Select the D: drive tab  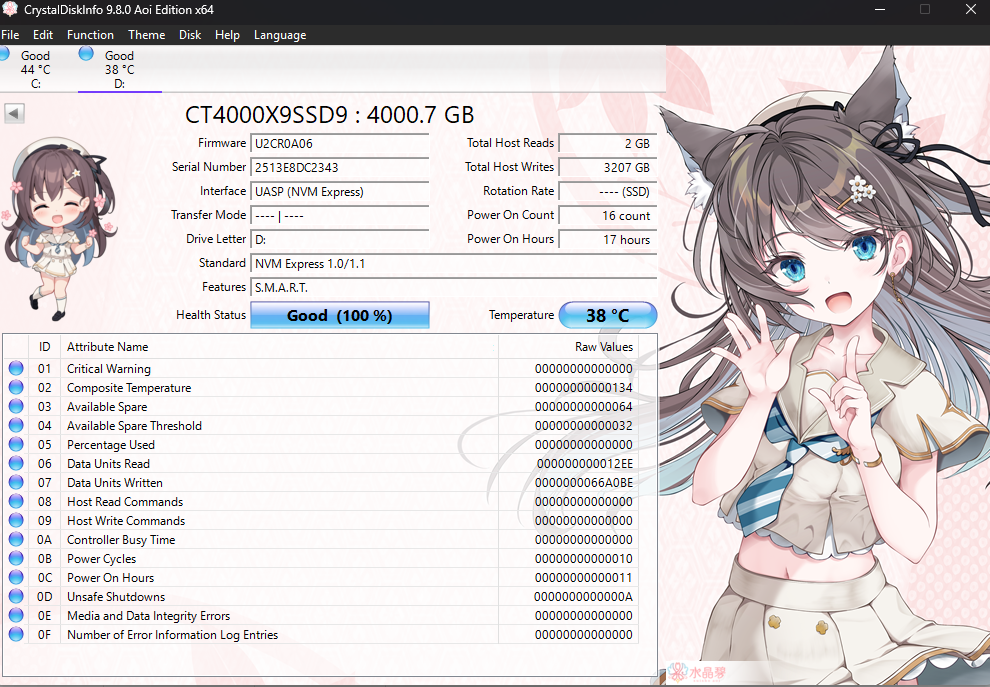(119, 70)
